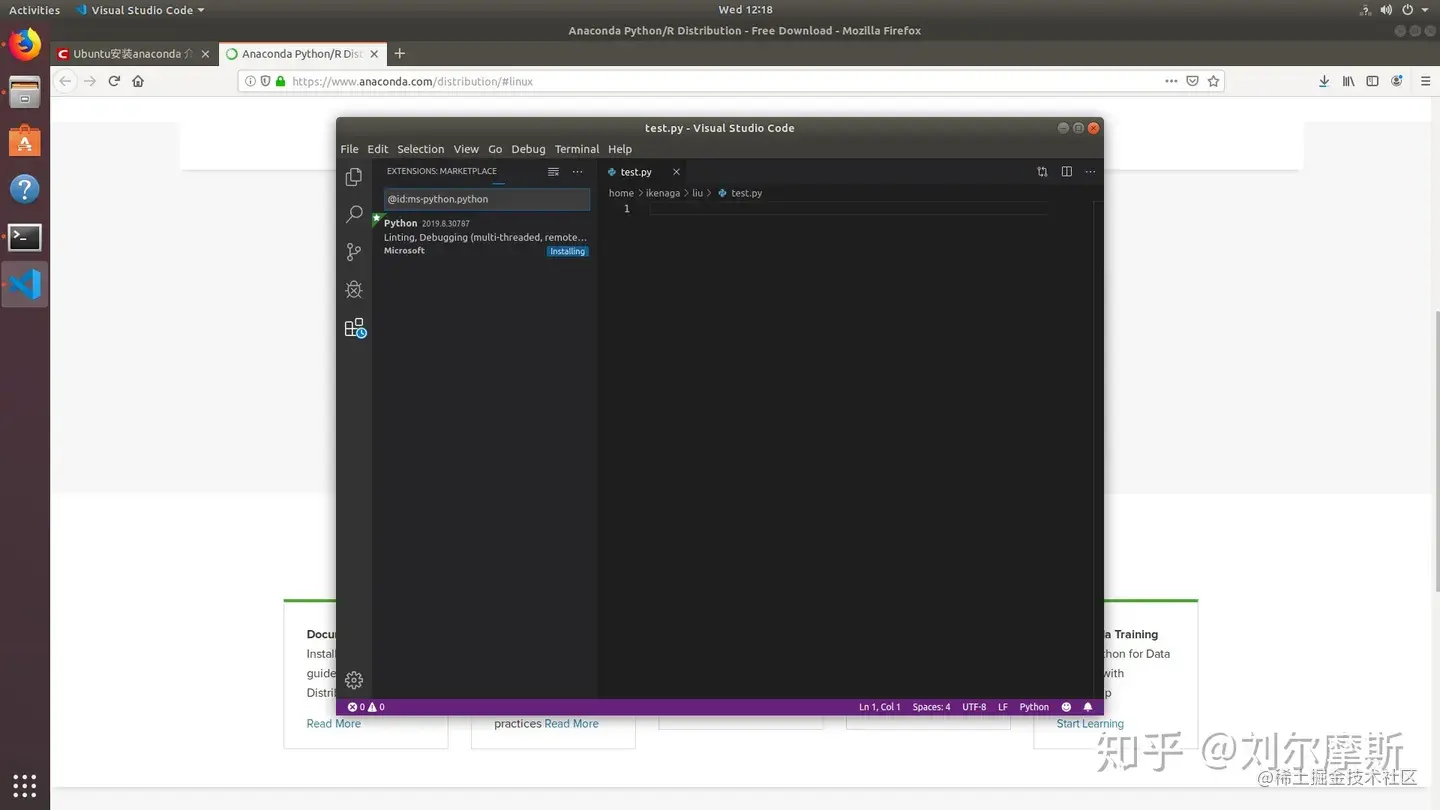This screenshot has height=810, width=1440.
Task: Open the Debug menu
Action: (528, 149)
